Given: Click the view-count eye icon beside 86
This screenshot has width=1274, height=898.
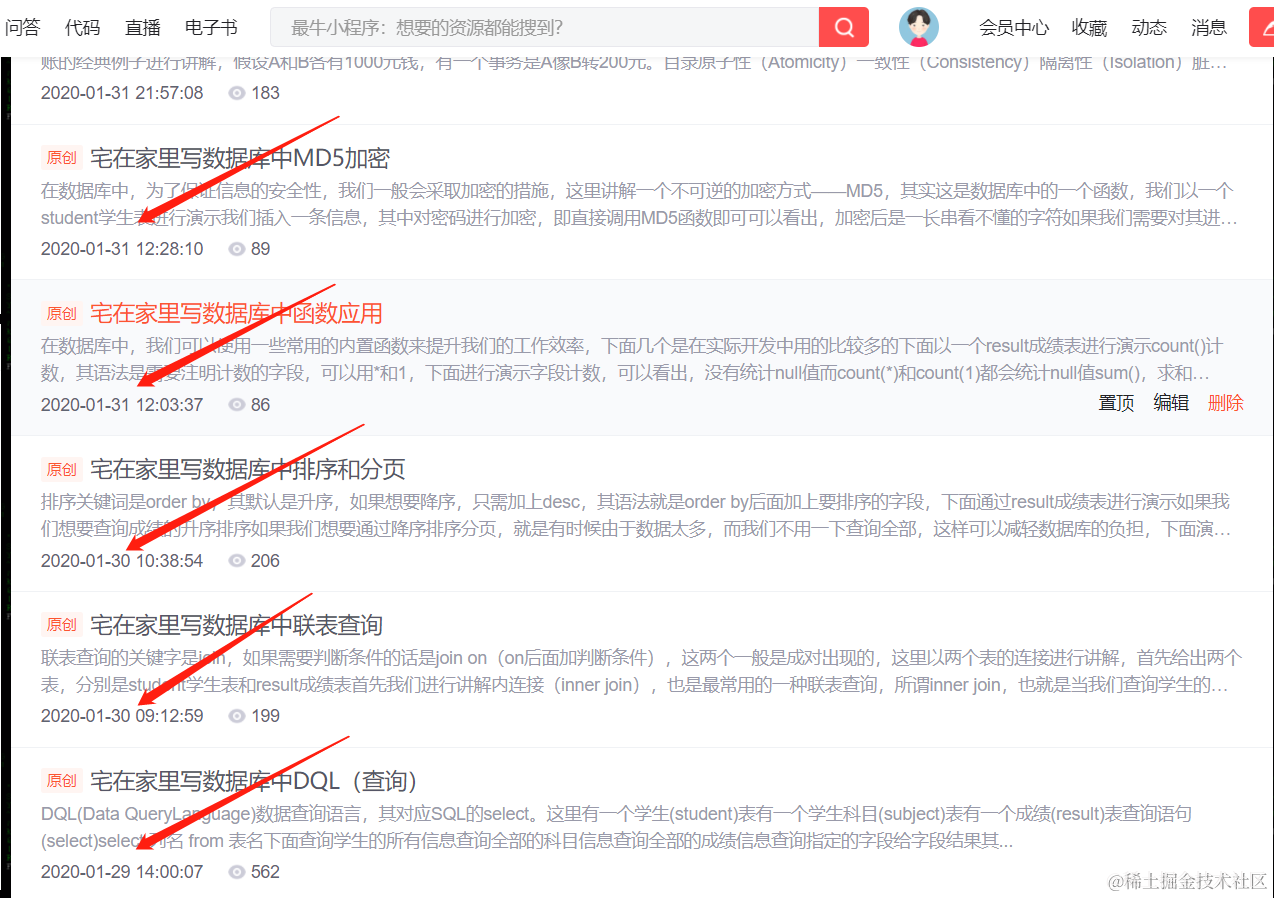Looking at the screenshot, I should click(237, 405).
